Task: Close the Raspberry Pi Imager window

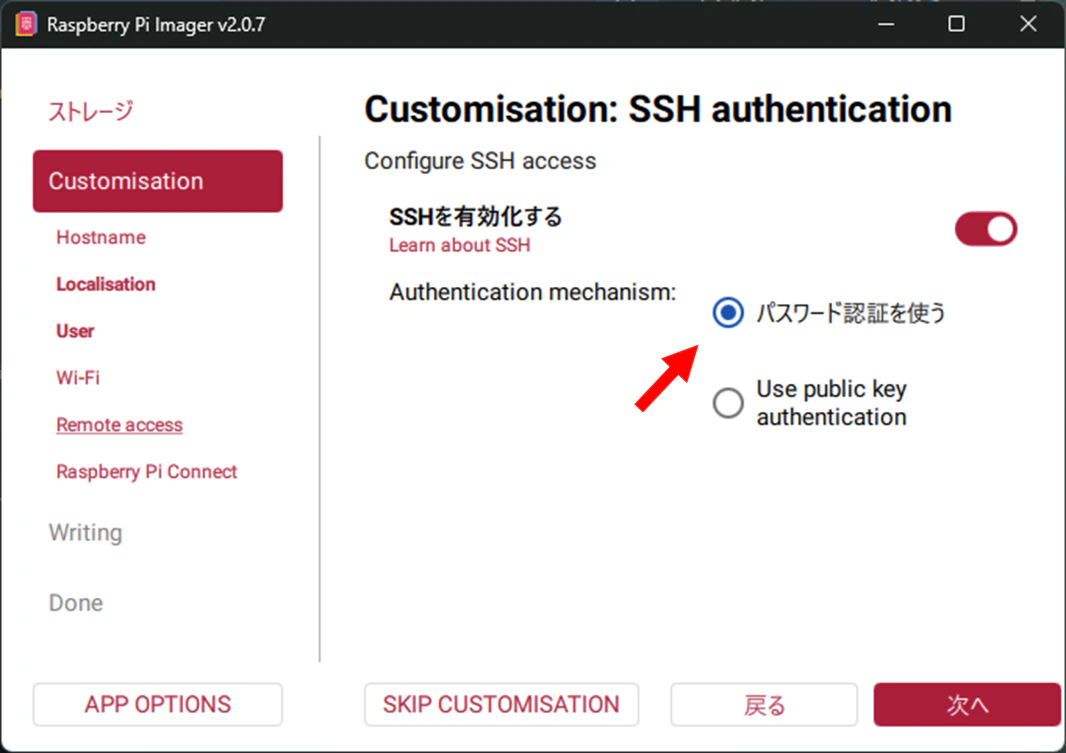Action: [1028, 24]
